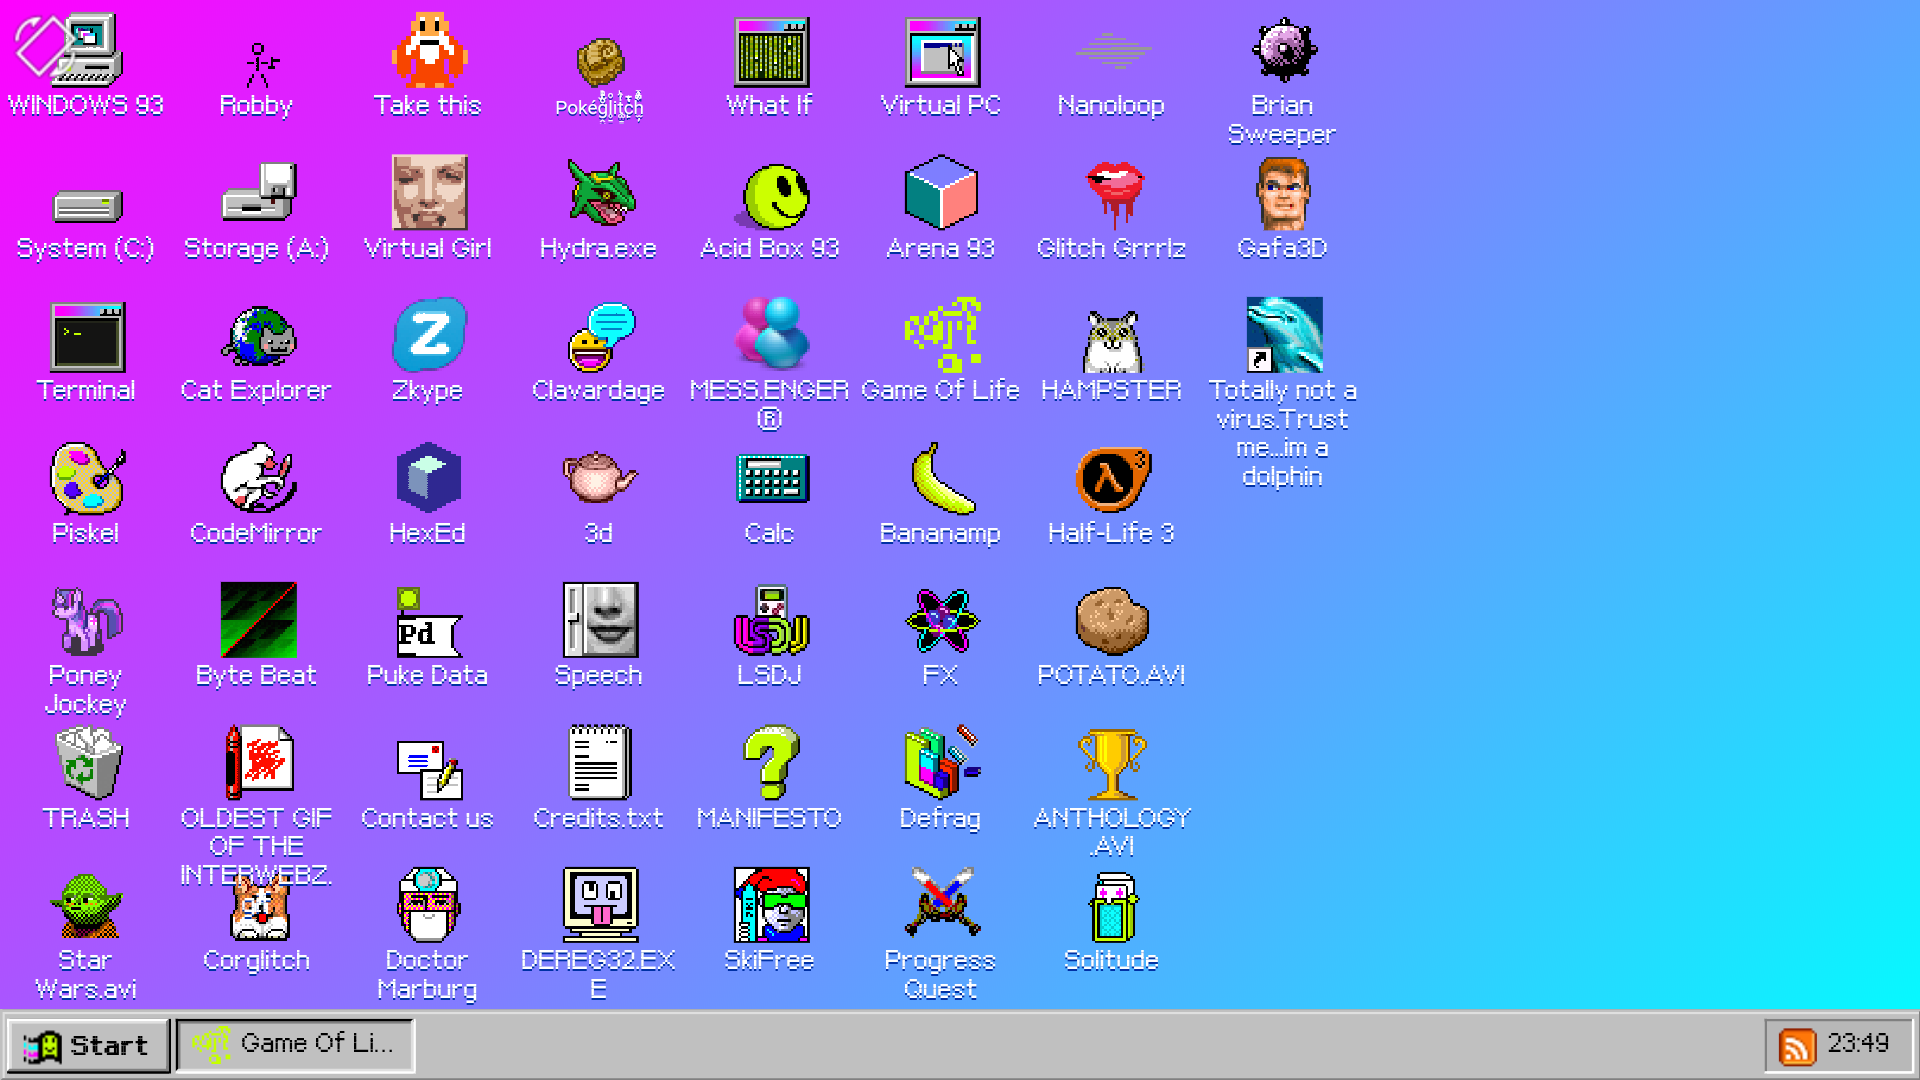
Task: Launch the SkiFree game icon
Action: (x=770, y=907)
